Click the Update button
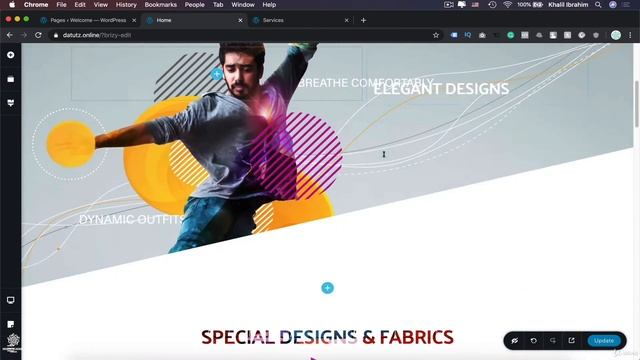Viewport: 640px width, 360px height. [x=604, y=340]
